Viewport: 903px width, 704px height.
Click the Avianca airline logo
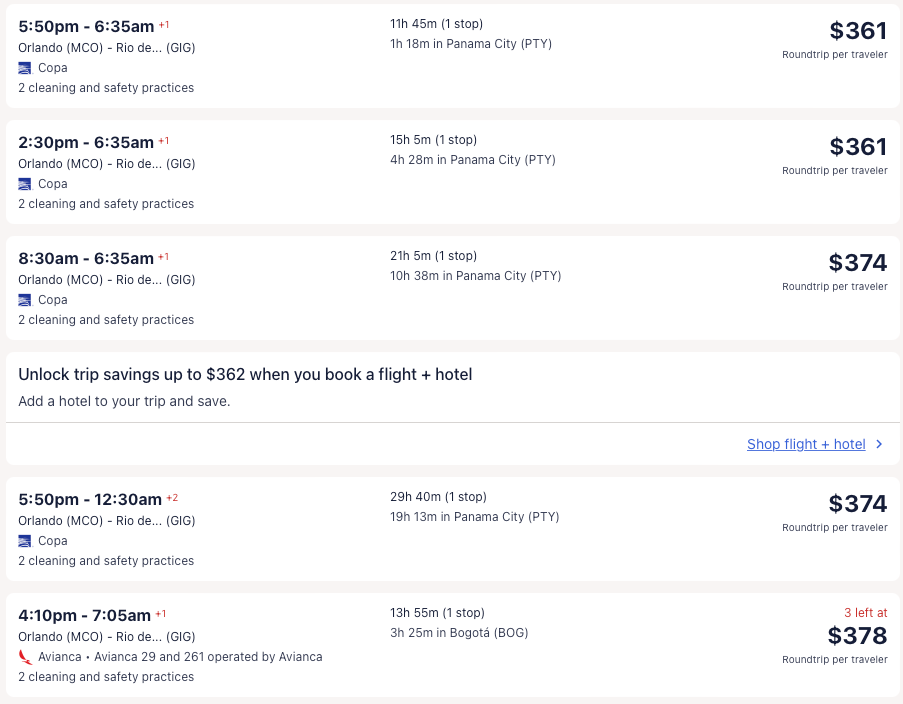pos(25,657)
